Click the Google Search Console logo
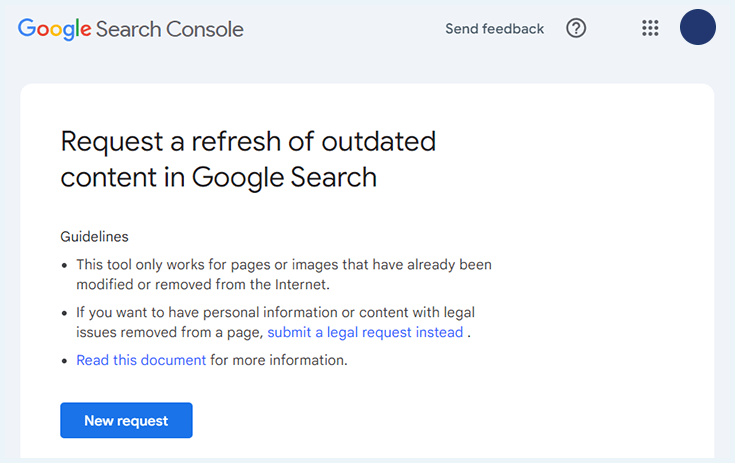The image size is (735, 463). pos(131,29)
